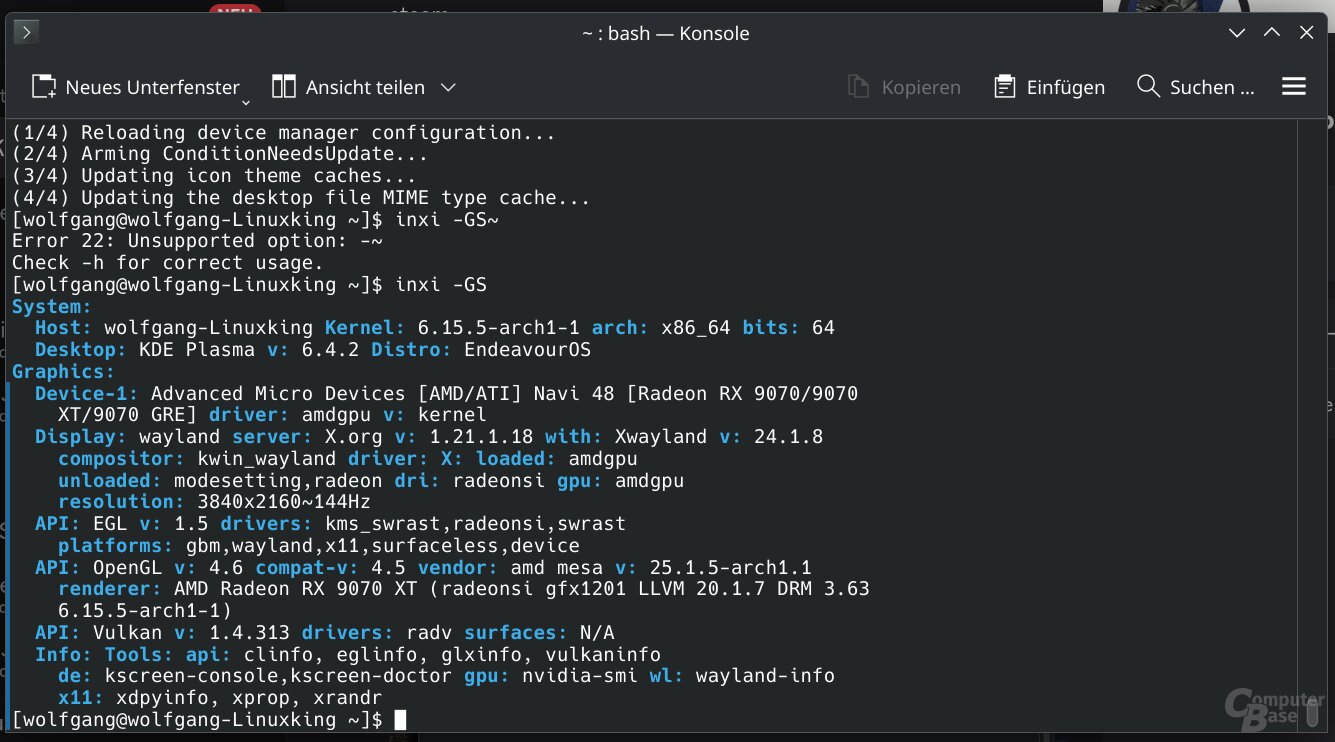Click the 'inxi -GS~' mistyped command
The width and height of the screenshot is (1335, 742).
pos(447,219)
